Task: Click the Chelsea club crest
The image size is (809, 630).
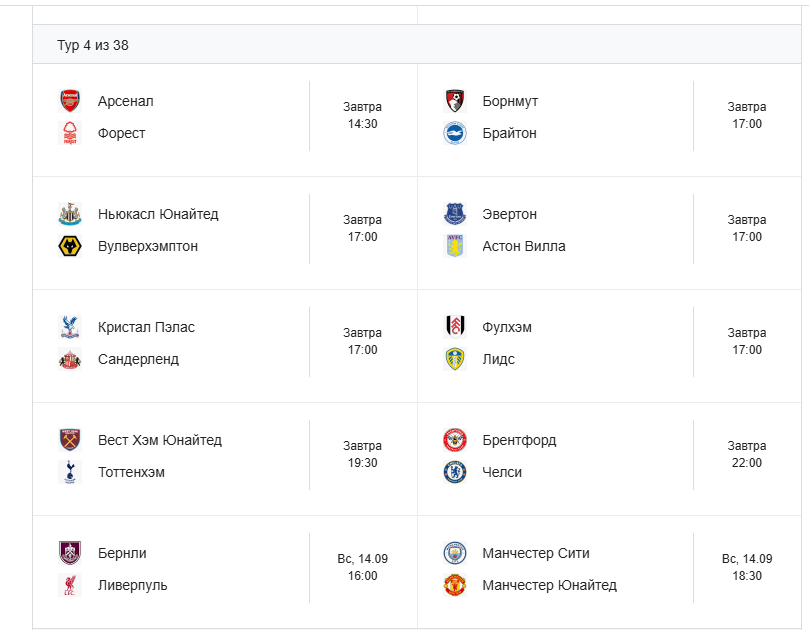Action: click(455, 472)
